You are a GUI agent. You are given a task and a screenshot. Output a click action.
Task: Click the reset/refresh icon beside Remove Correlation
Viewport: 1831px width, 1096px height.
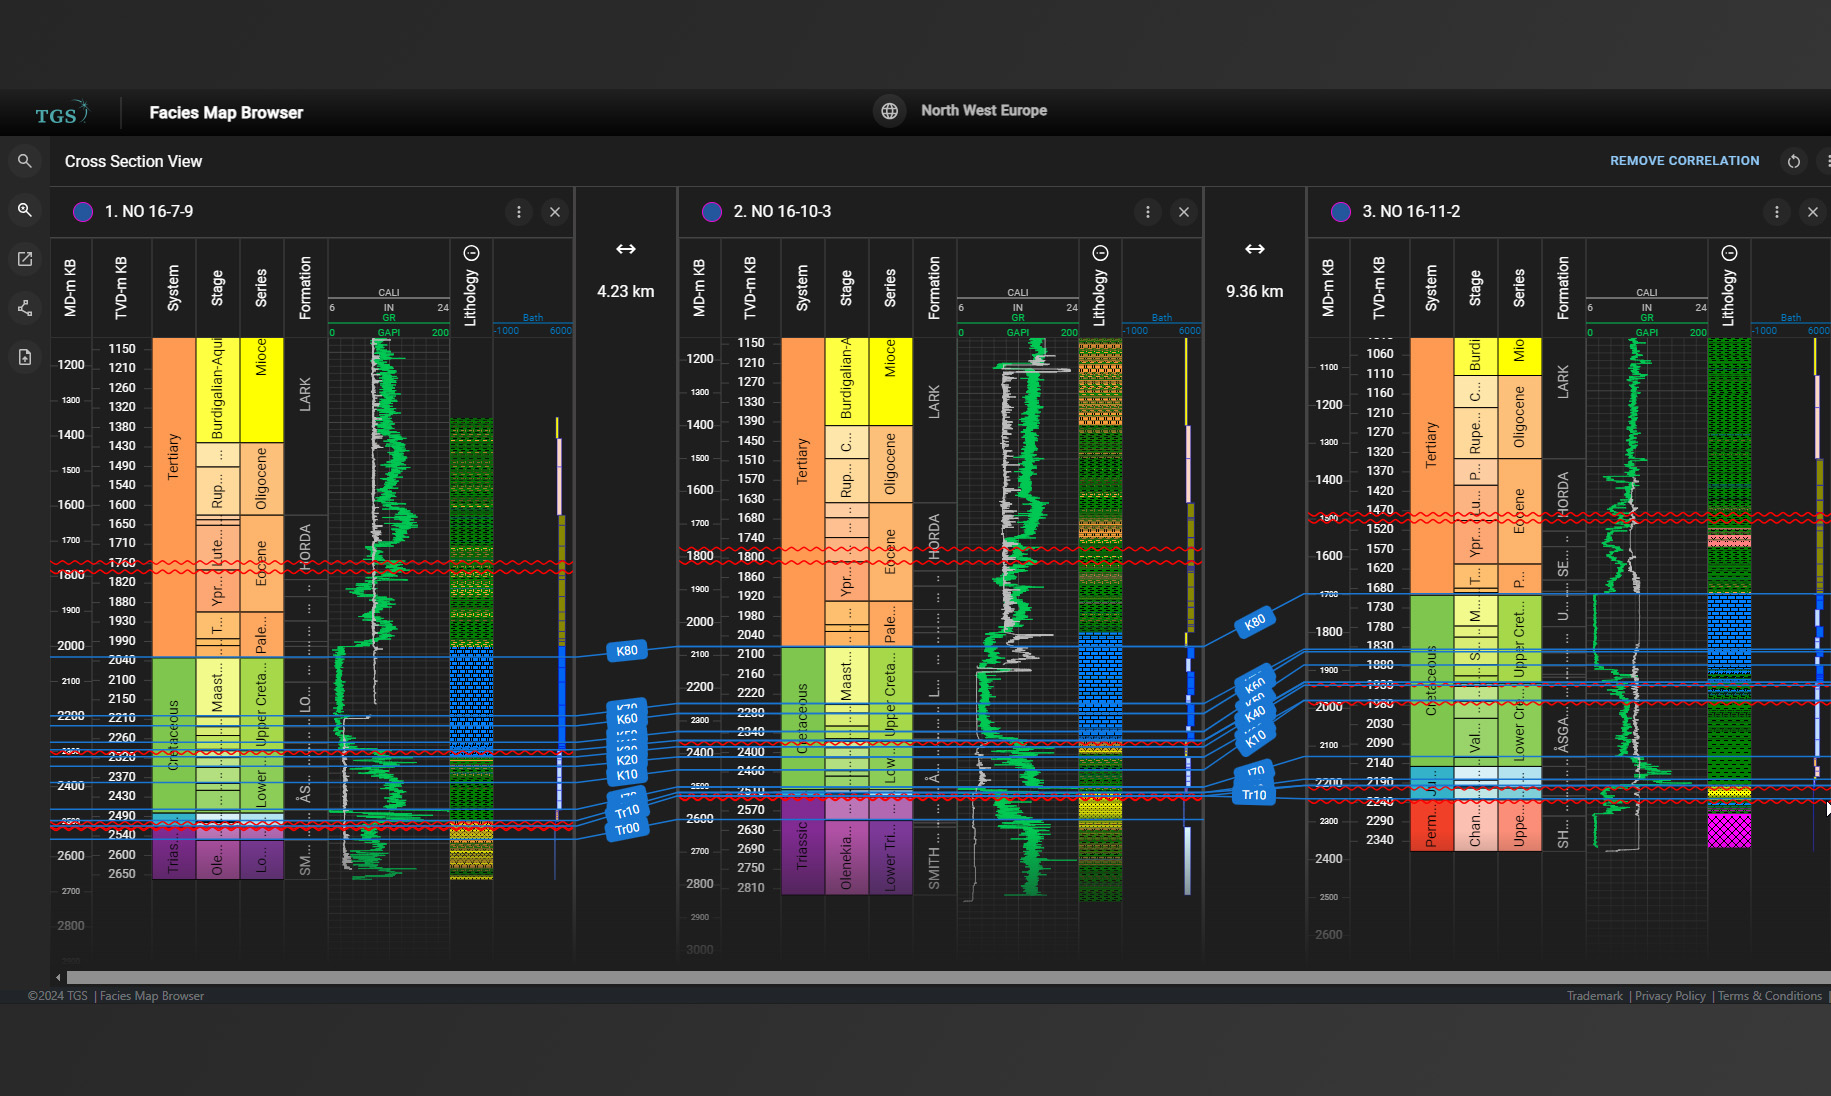[1794, 161]
